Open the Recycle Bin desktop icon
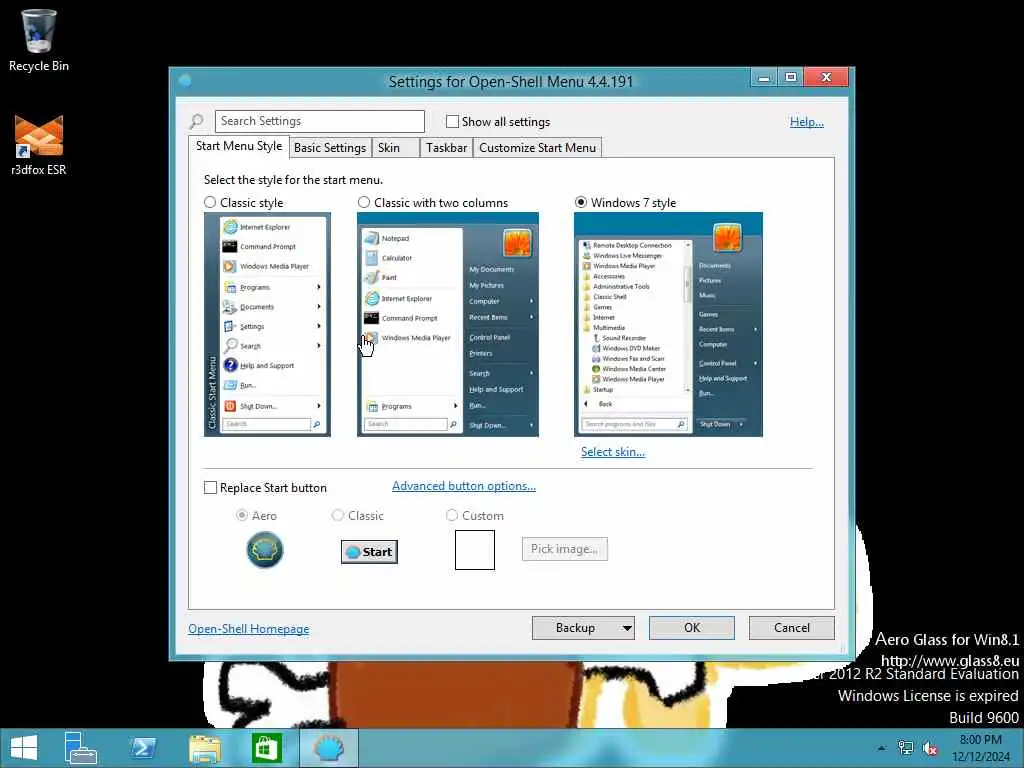This screenshot has width=1024, height=768. click(39, 40)
